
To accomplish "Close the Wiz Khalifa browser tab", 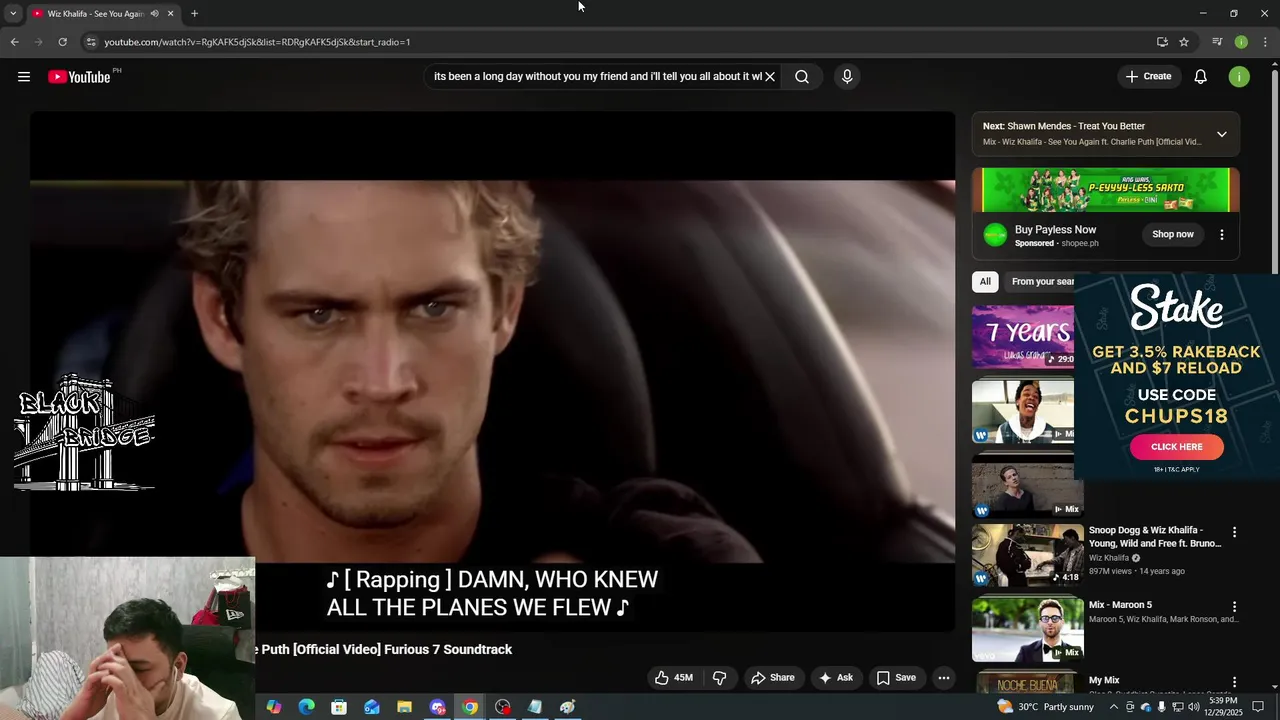I will (x=170, y=14).
